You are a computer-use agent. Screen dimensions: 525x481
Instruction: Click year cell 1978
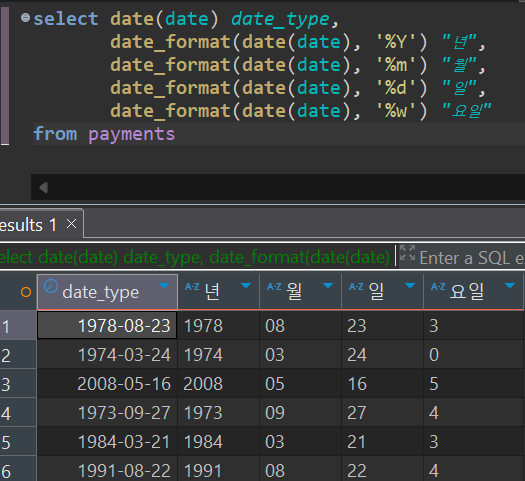[x=219, y=325]
